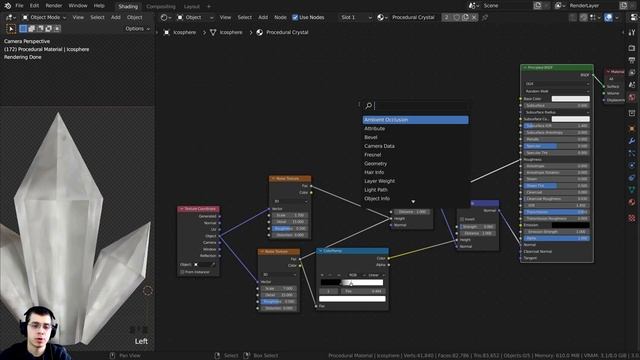Viewport: 640px width, 360px height.
Task: Select Ambient Occlusion in search results
Action: [x=416, y=120]
